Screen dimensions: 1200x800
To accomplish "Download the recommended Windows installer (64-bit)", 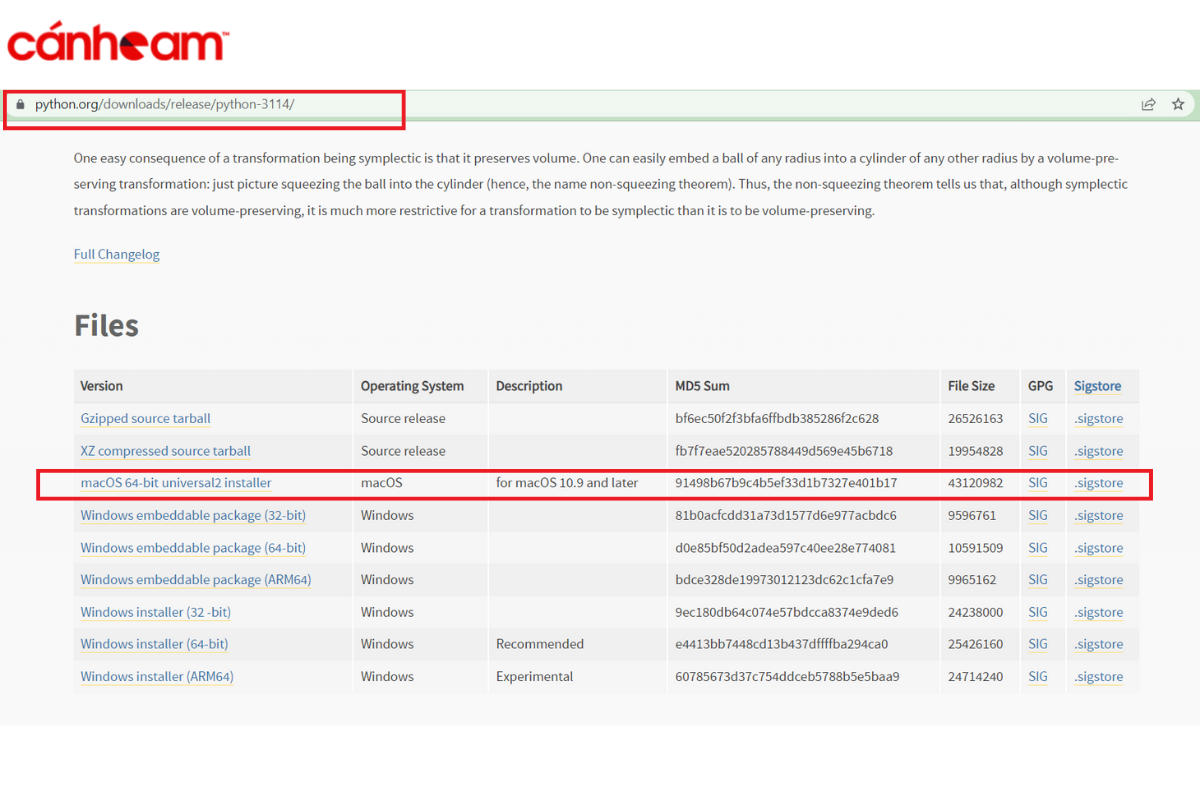I will pos(154,644).
